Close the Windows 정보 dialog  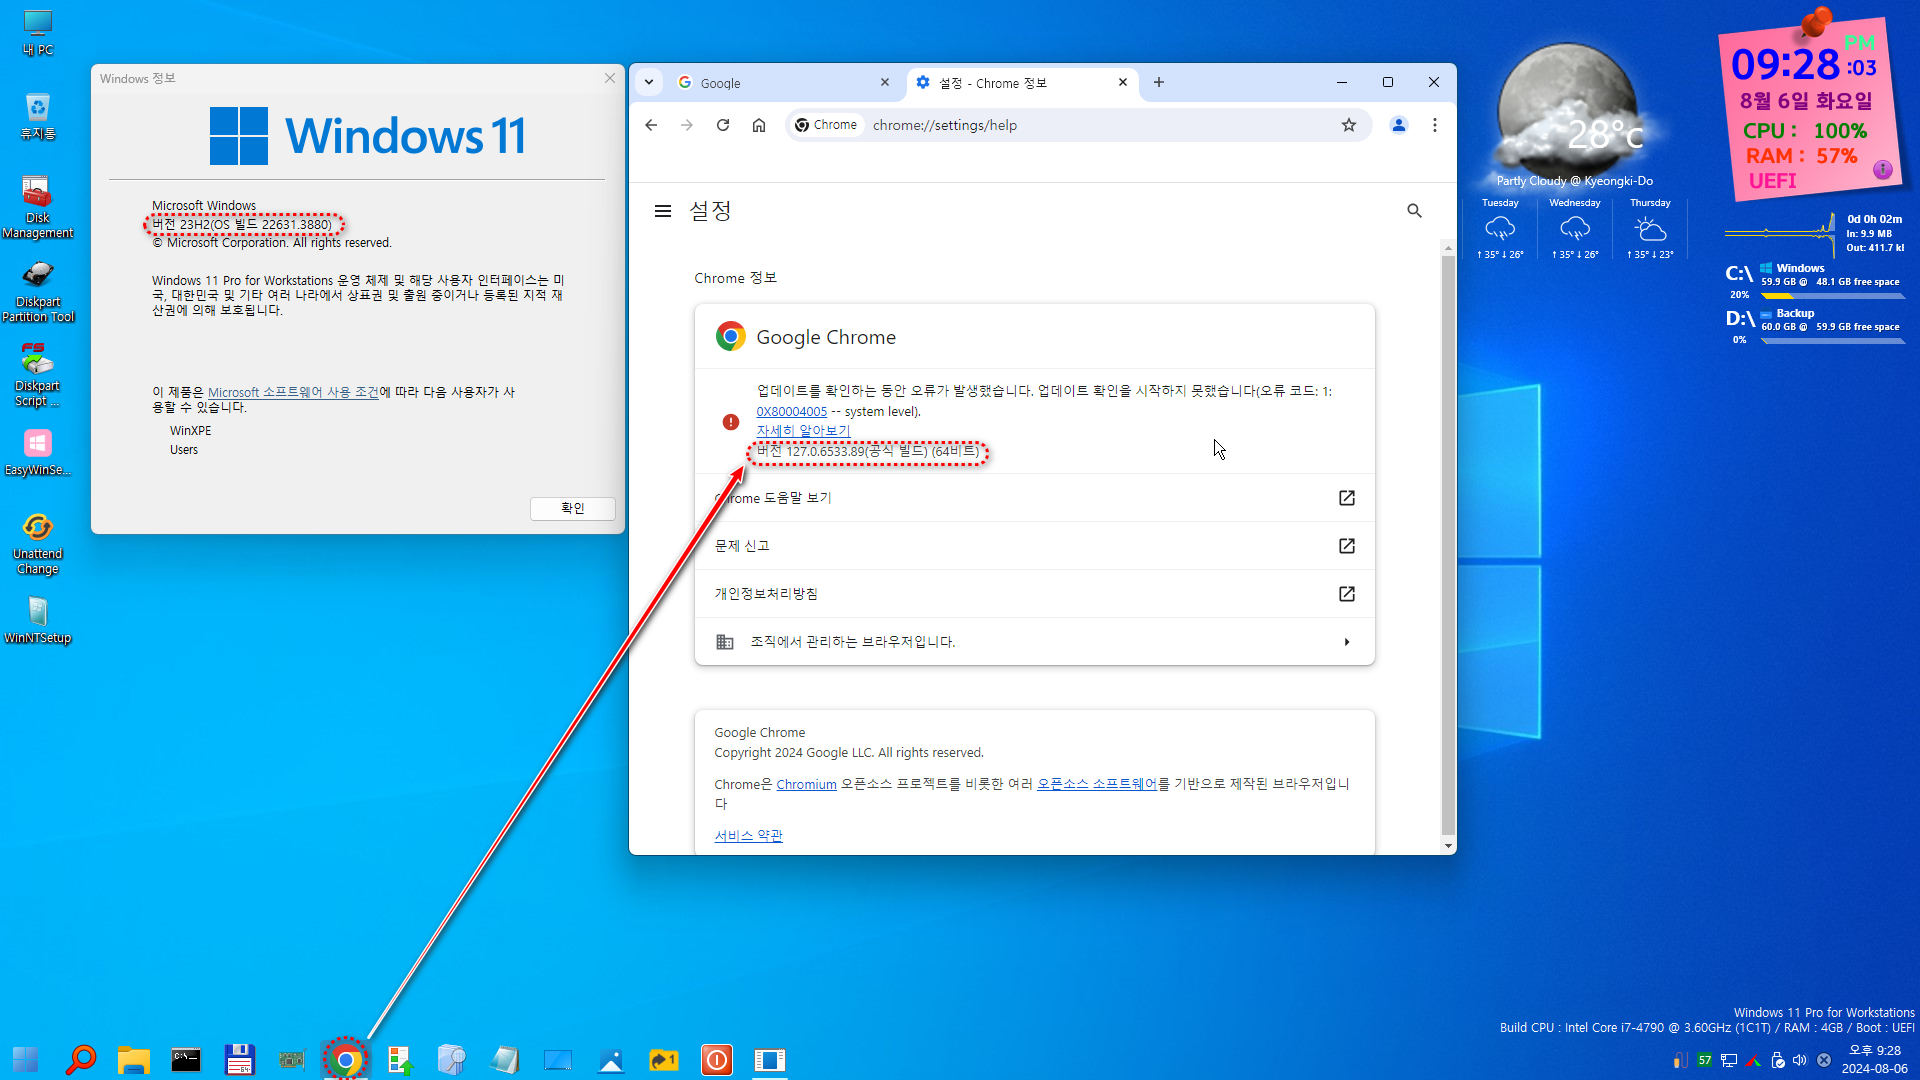coord(610,78)
